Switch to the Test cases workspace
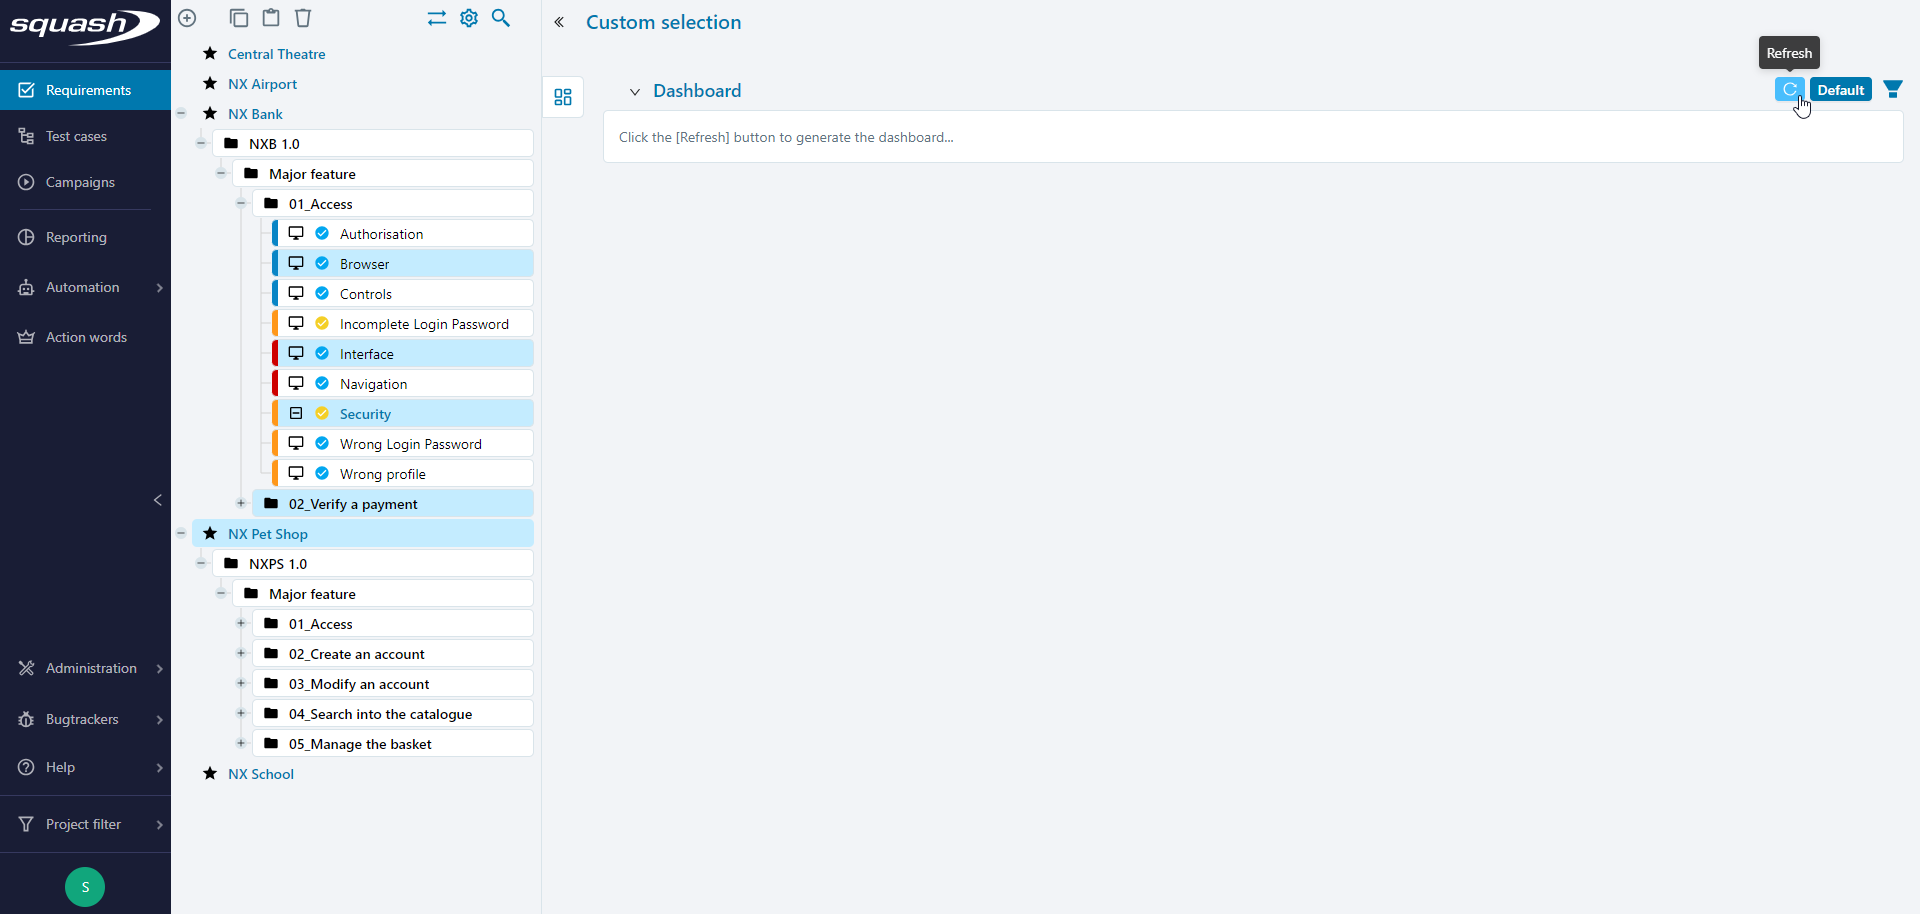This screenshot has width=1920, height=914. pos(74,136)
